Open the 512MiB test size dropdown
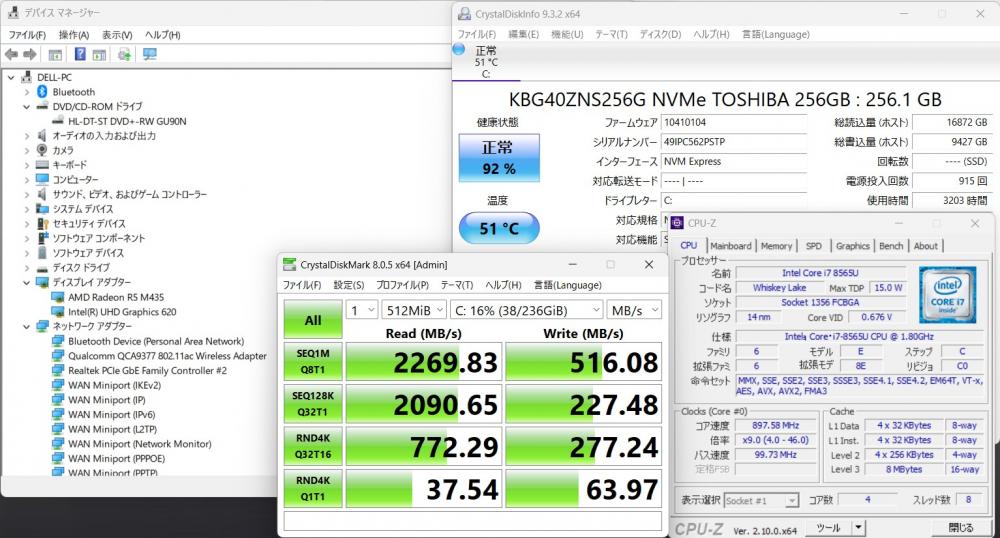This screenshot has height=538, width=1000. (x=413, y=310)
